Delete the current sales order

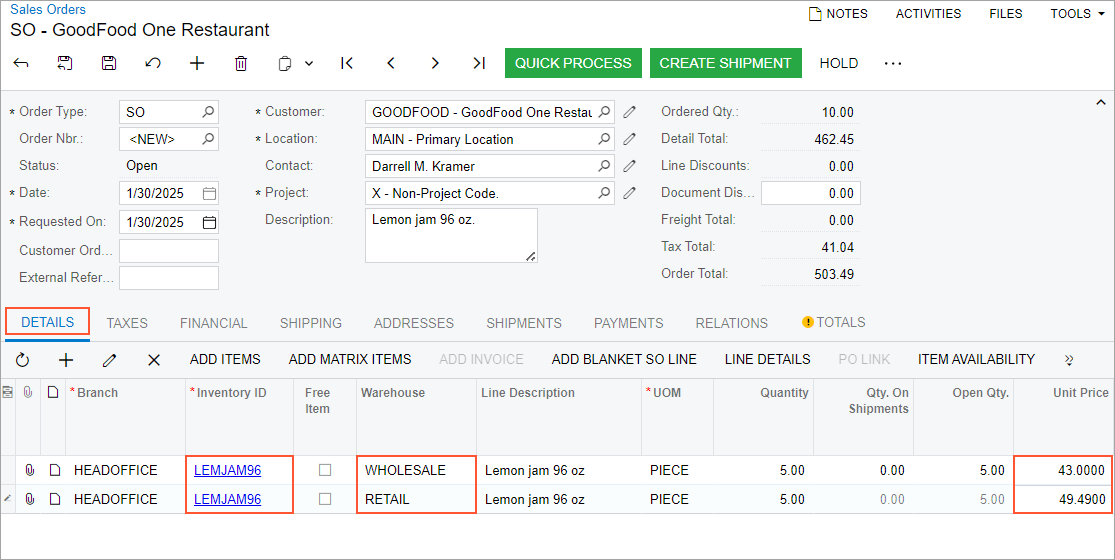point(241,63)
